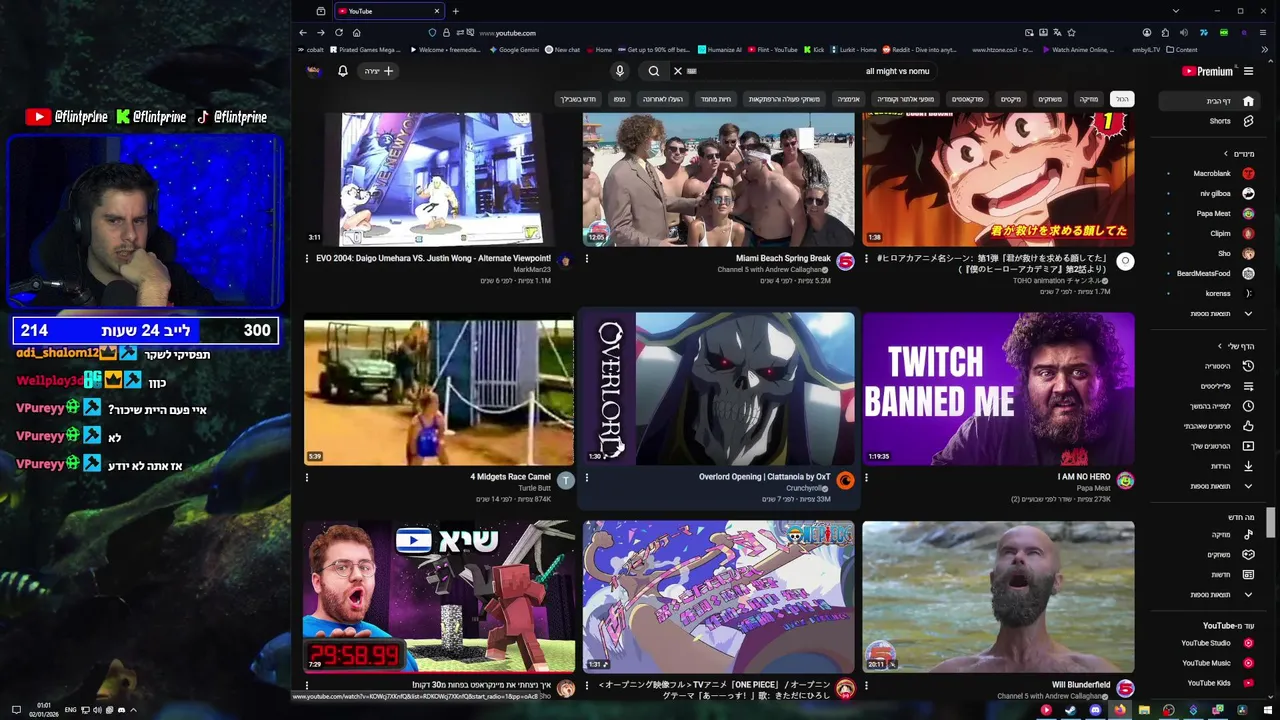Open more options for I AM NO HERO video
This screenshot has height=720, width=1280.
tap(866, 478)
